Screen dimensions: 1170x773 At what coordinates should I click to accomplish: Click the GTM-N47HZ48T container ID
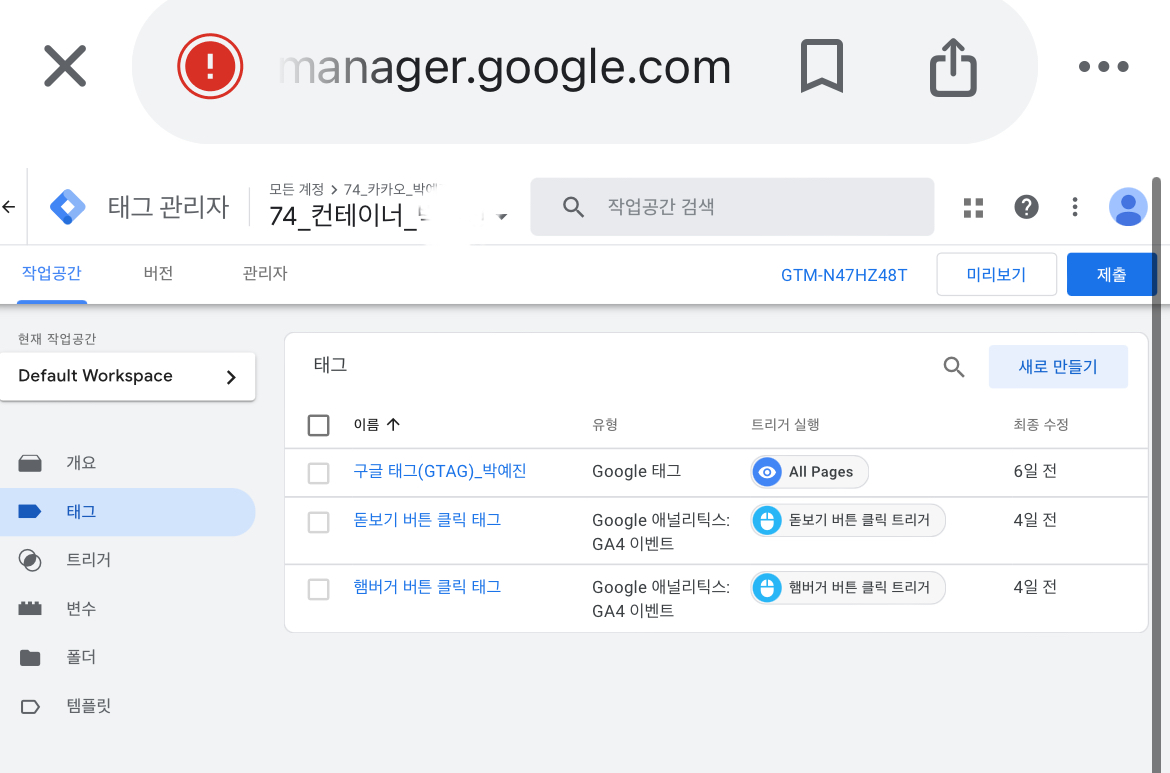pyautogui.click(x=844, y=275)
